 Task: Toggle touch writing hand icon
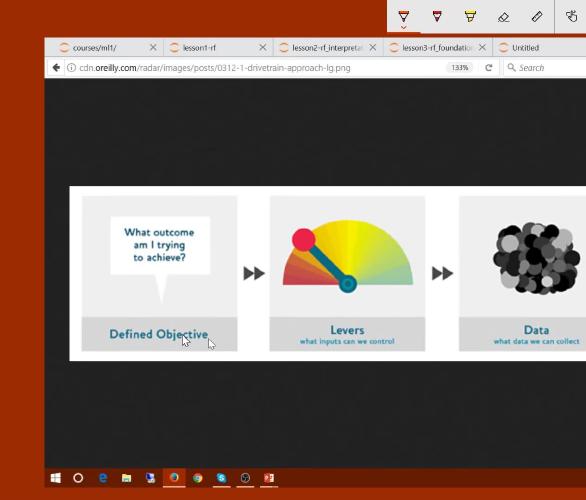[x=571, y=16]
